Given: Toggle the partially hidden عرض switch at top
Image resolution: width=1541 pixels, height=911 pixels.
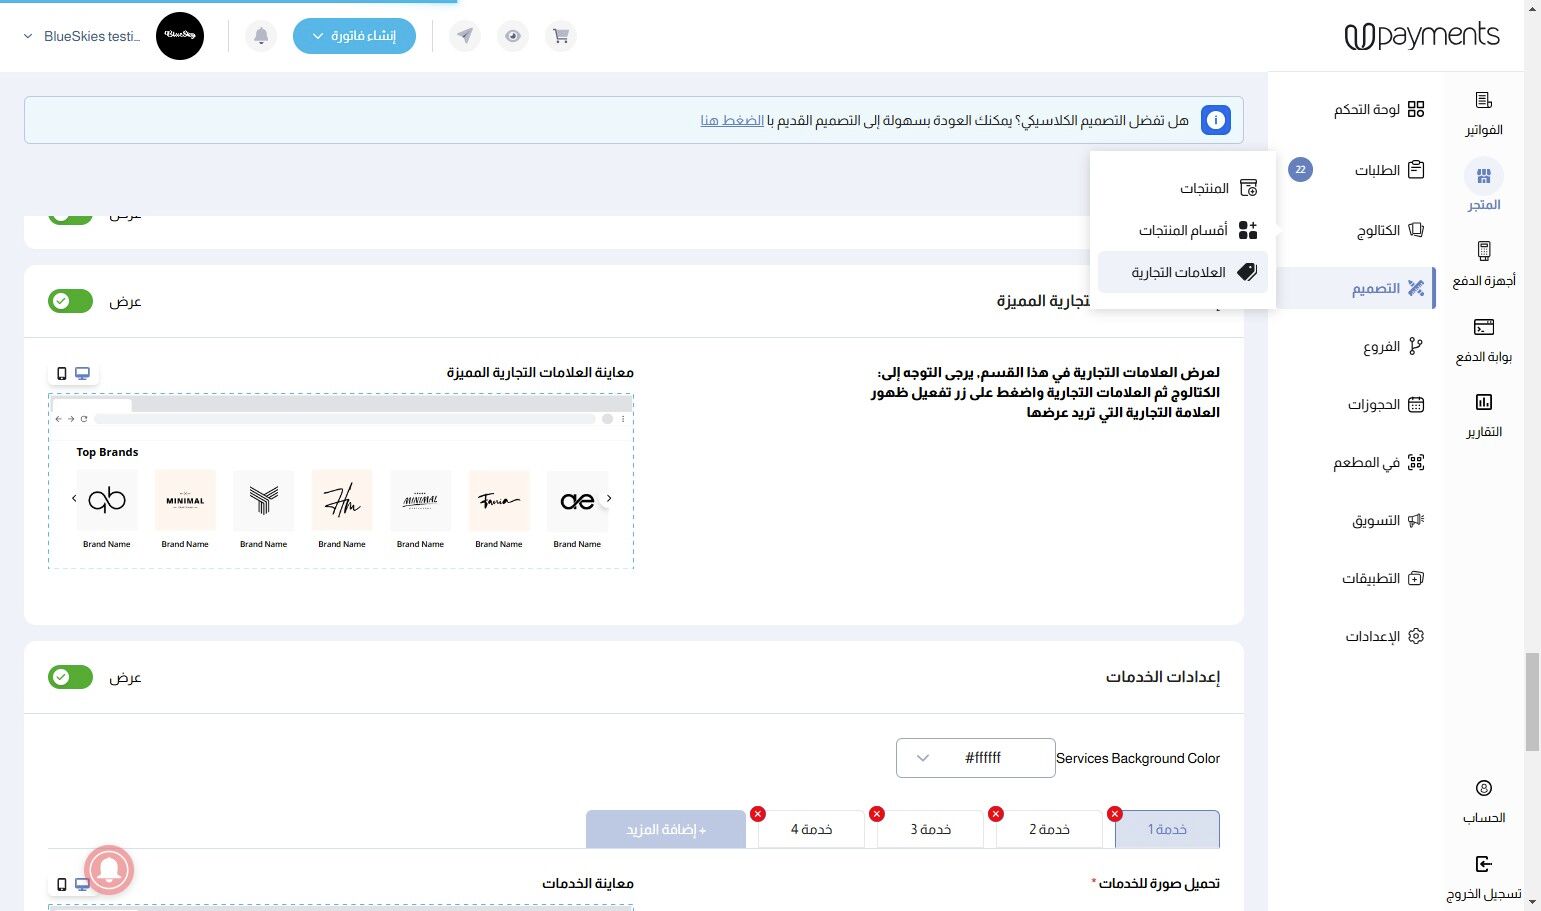Looking at the screenshot, I should pos(70,216).
